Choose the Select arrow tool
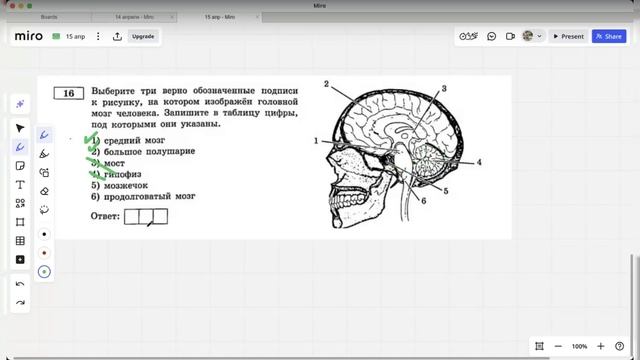The height and width of the screenshot is (360, 640). point(20,129)
